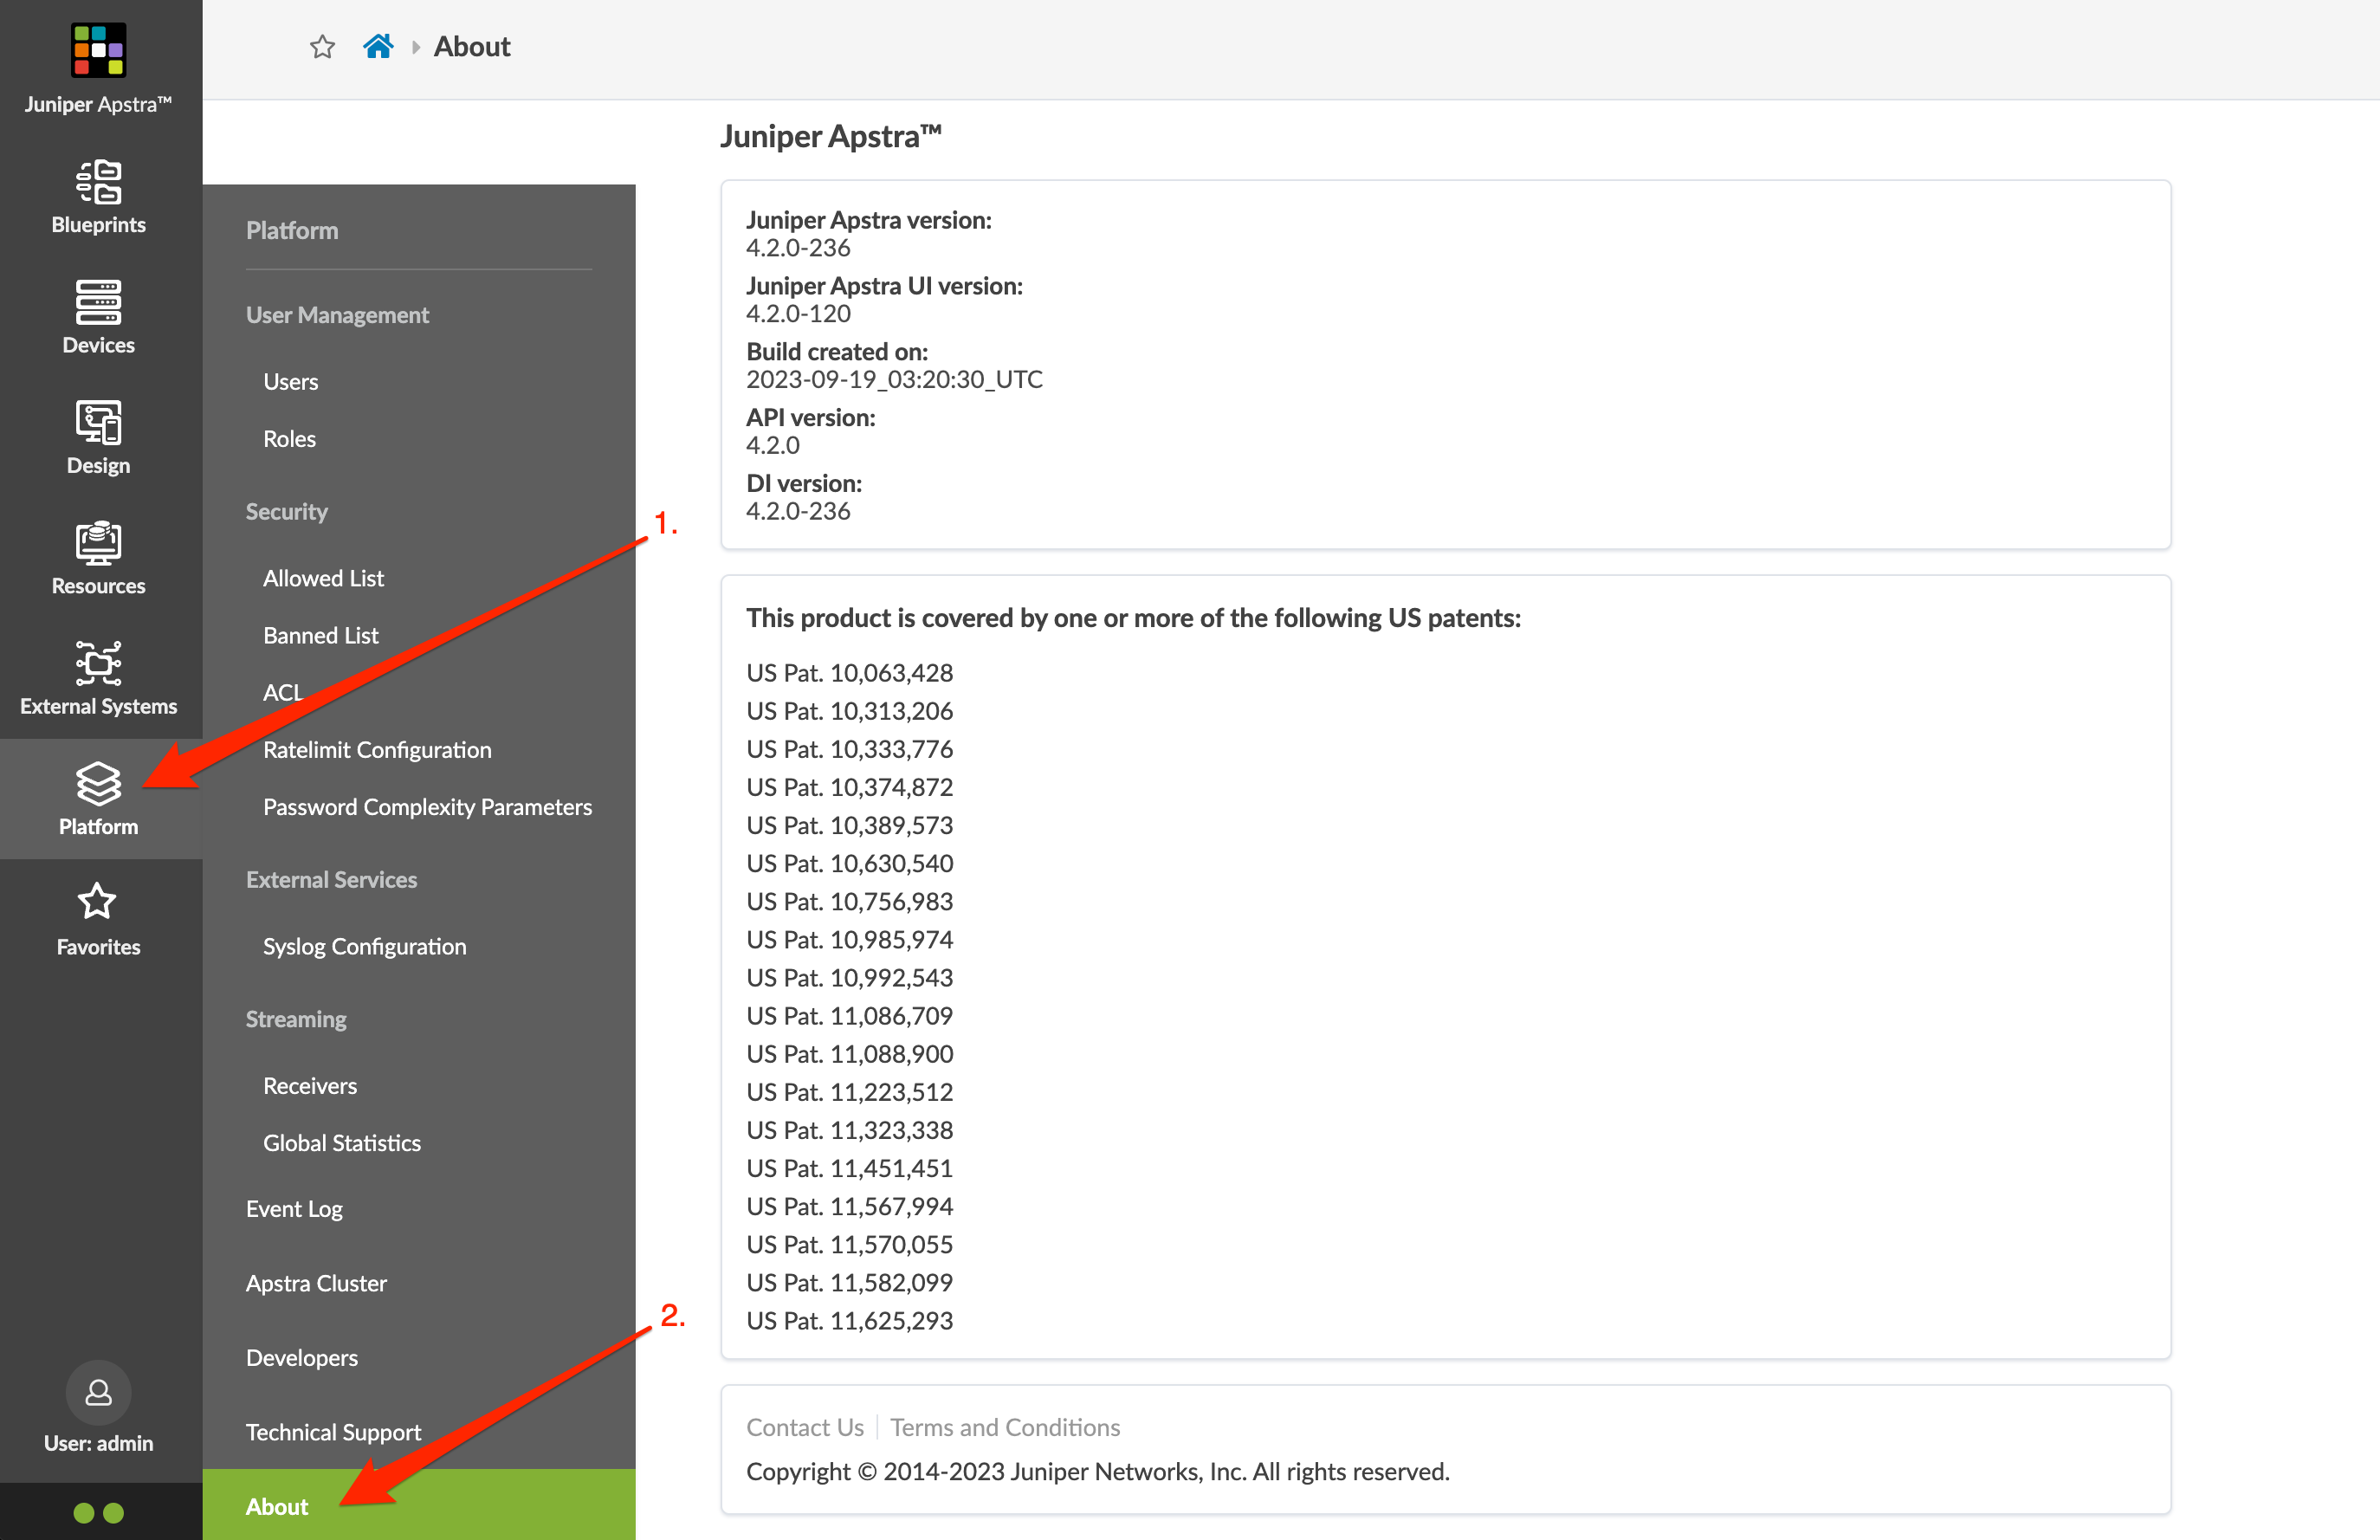Open External Systems from sidebar
Screen dimensions: 2380x1540
click(x=98, y=663)
